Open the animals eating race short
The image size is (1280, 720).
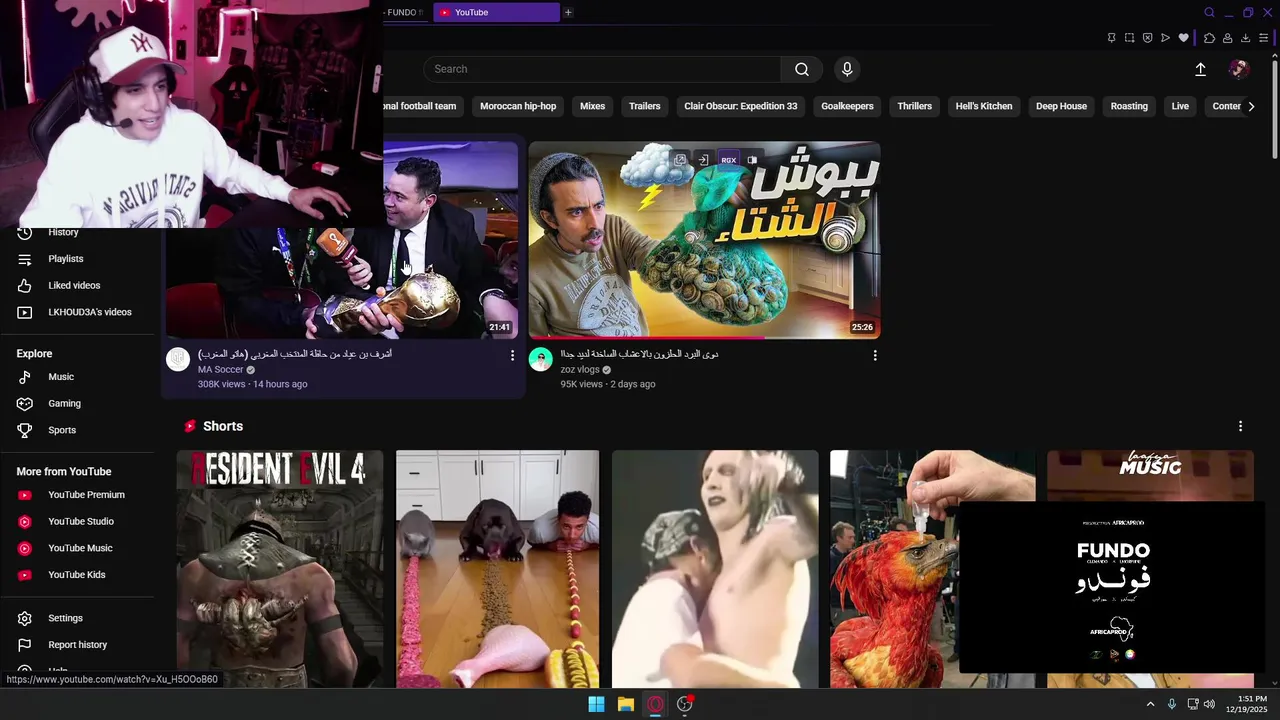pyautogui.click(x=497, y=569)
